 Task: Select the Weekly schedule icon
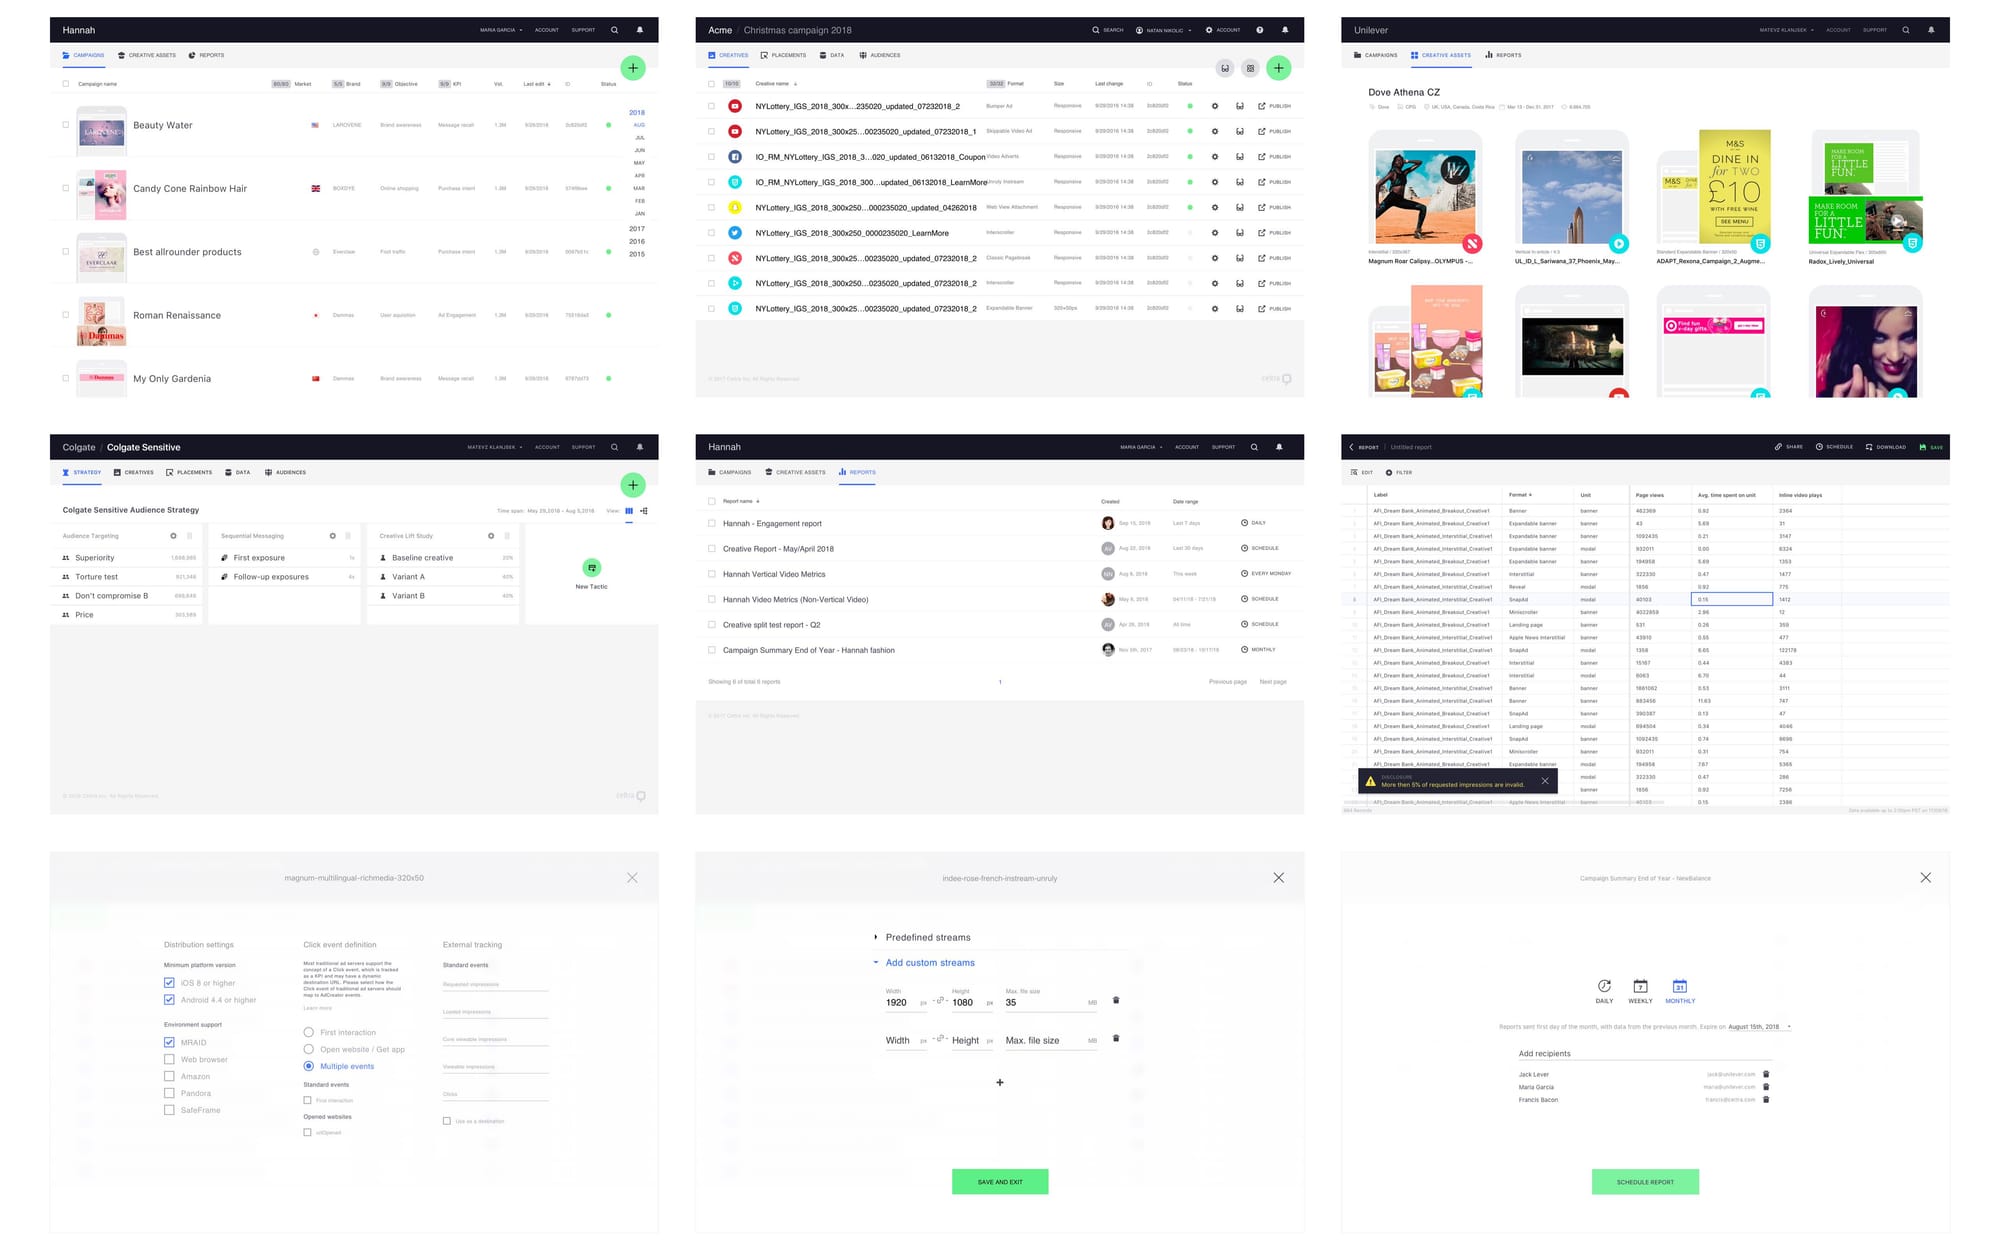pyautogui.click(x=1640, y=987)
